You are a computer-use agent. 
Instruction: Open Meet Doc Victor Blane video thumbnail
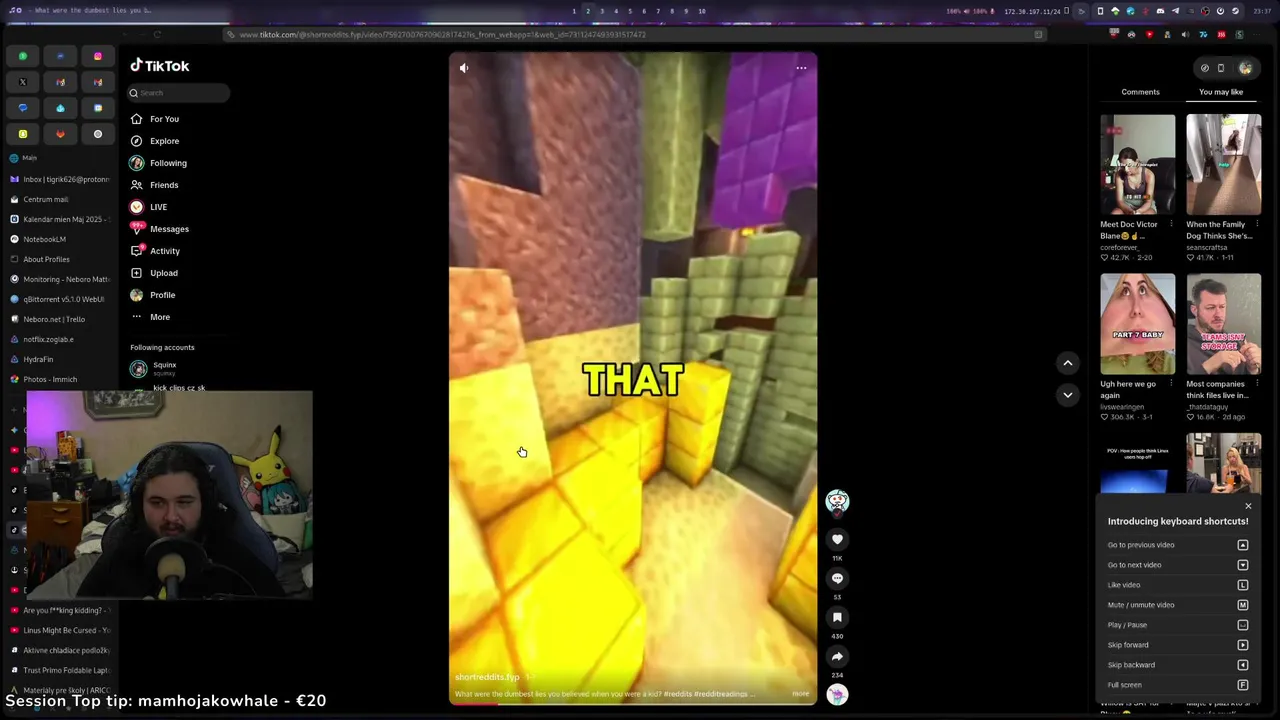pyautogui.click(x=1138, y=164)
